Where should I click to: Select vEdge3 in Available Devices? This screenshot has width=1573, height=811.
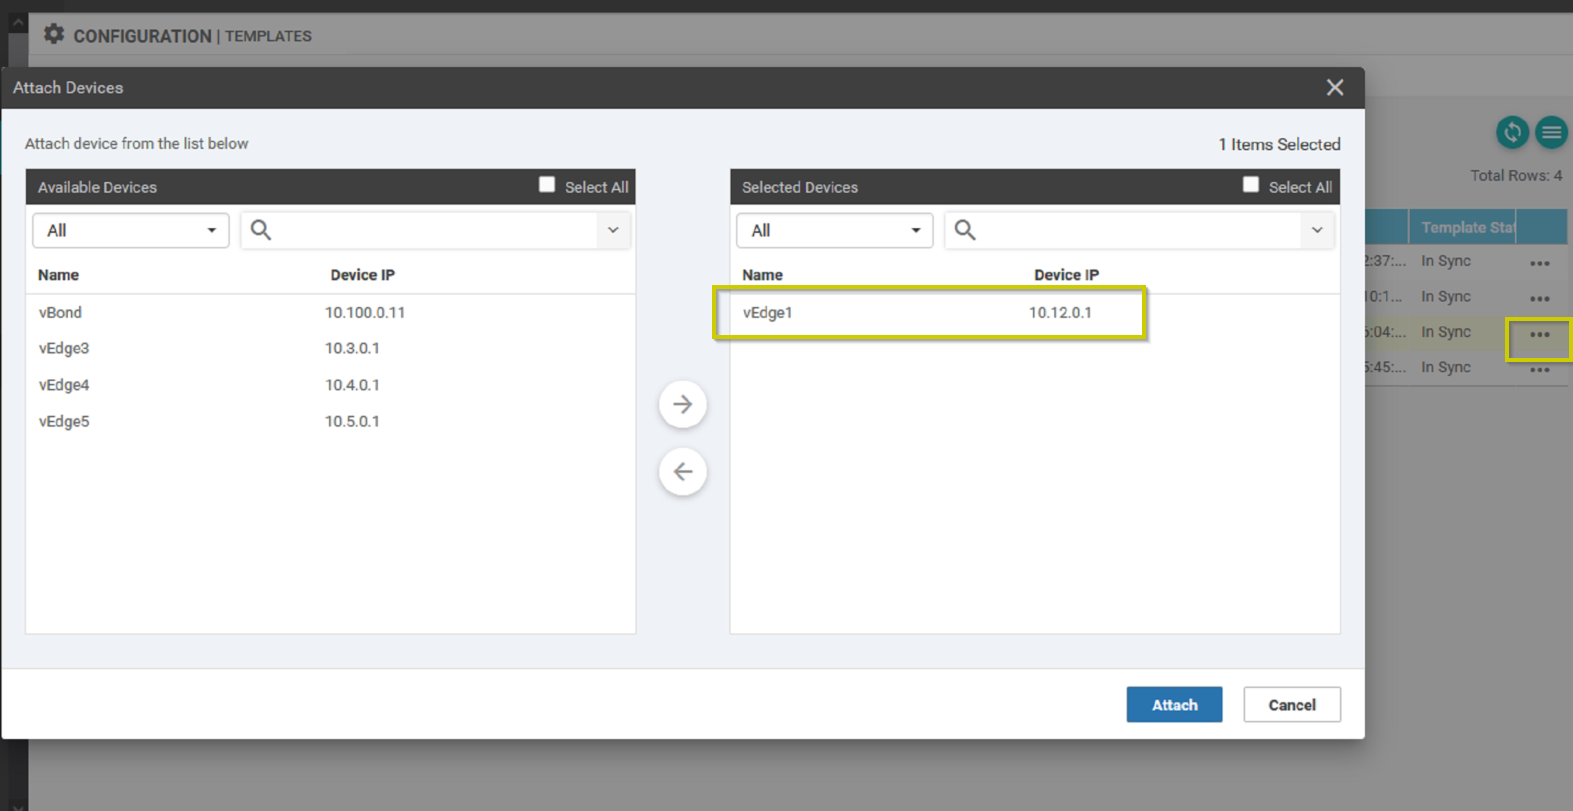(330, 348)
